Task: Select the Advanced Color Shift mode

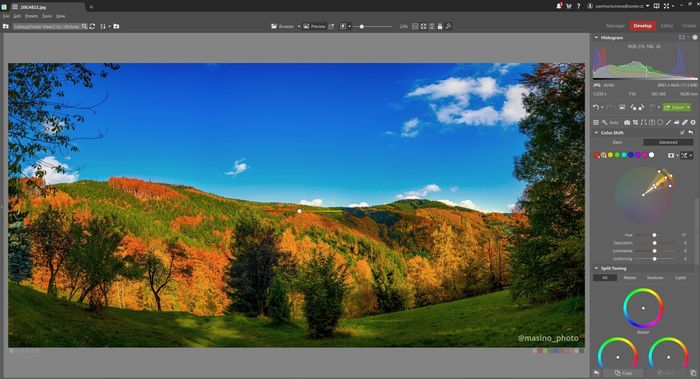Action: (x=668, y=142)
